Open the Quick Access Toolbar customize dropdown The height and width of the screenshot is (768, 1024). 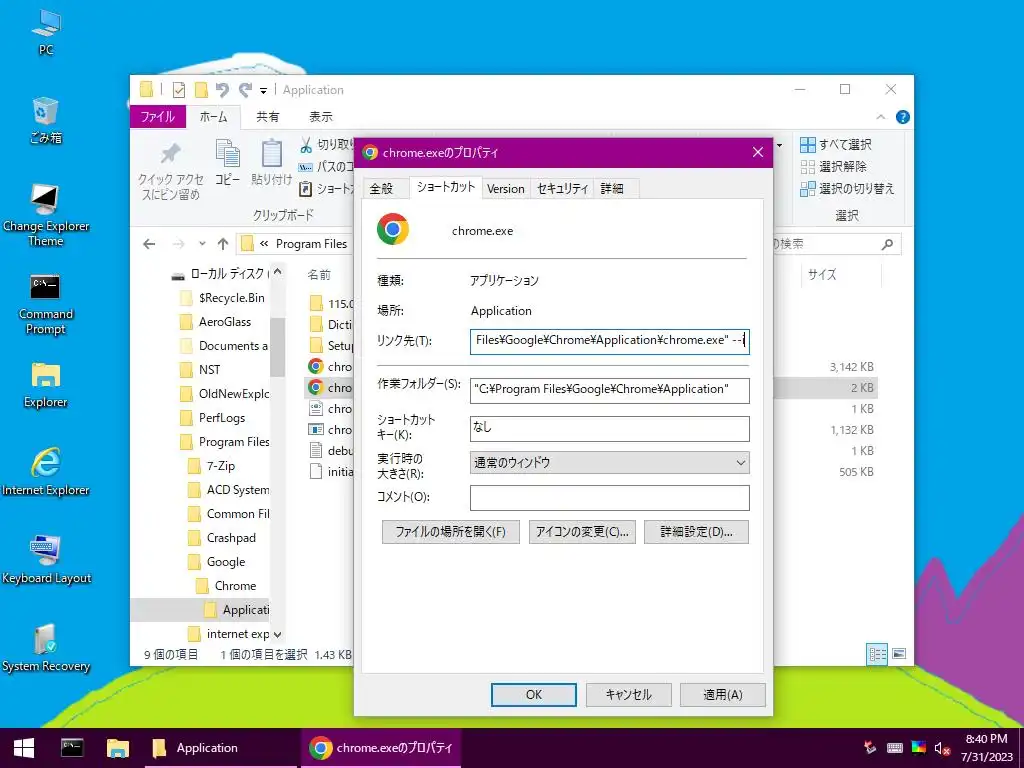(263, 90)
